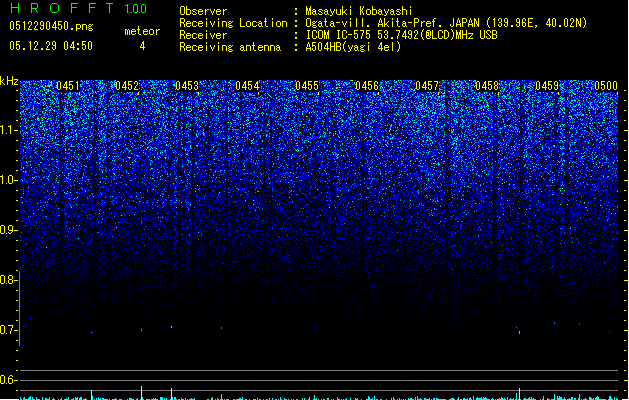Click the 0459 time marker
Viewport: 629px width, 400px height.
(547, 86)
